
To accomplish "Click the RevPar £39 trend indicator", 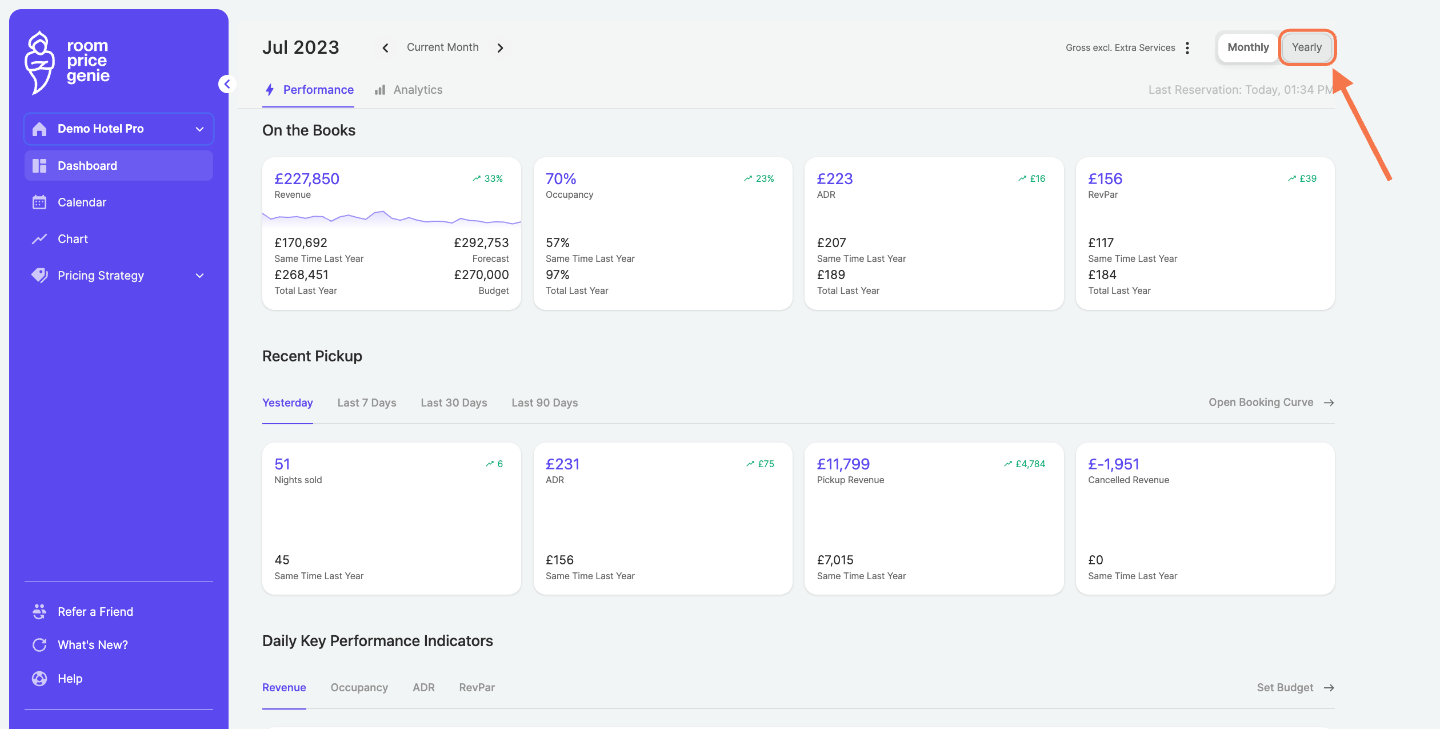I will tap(1302, 179).
